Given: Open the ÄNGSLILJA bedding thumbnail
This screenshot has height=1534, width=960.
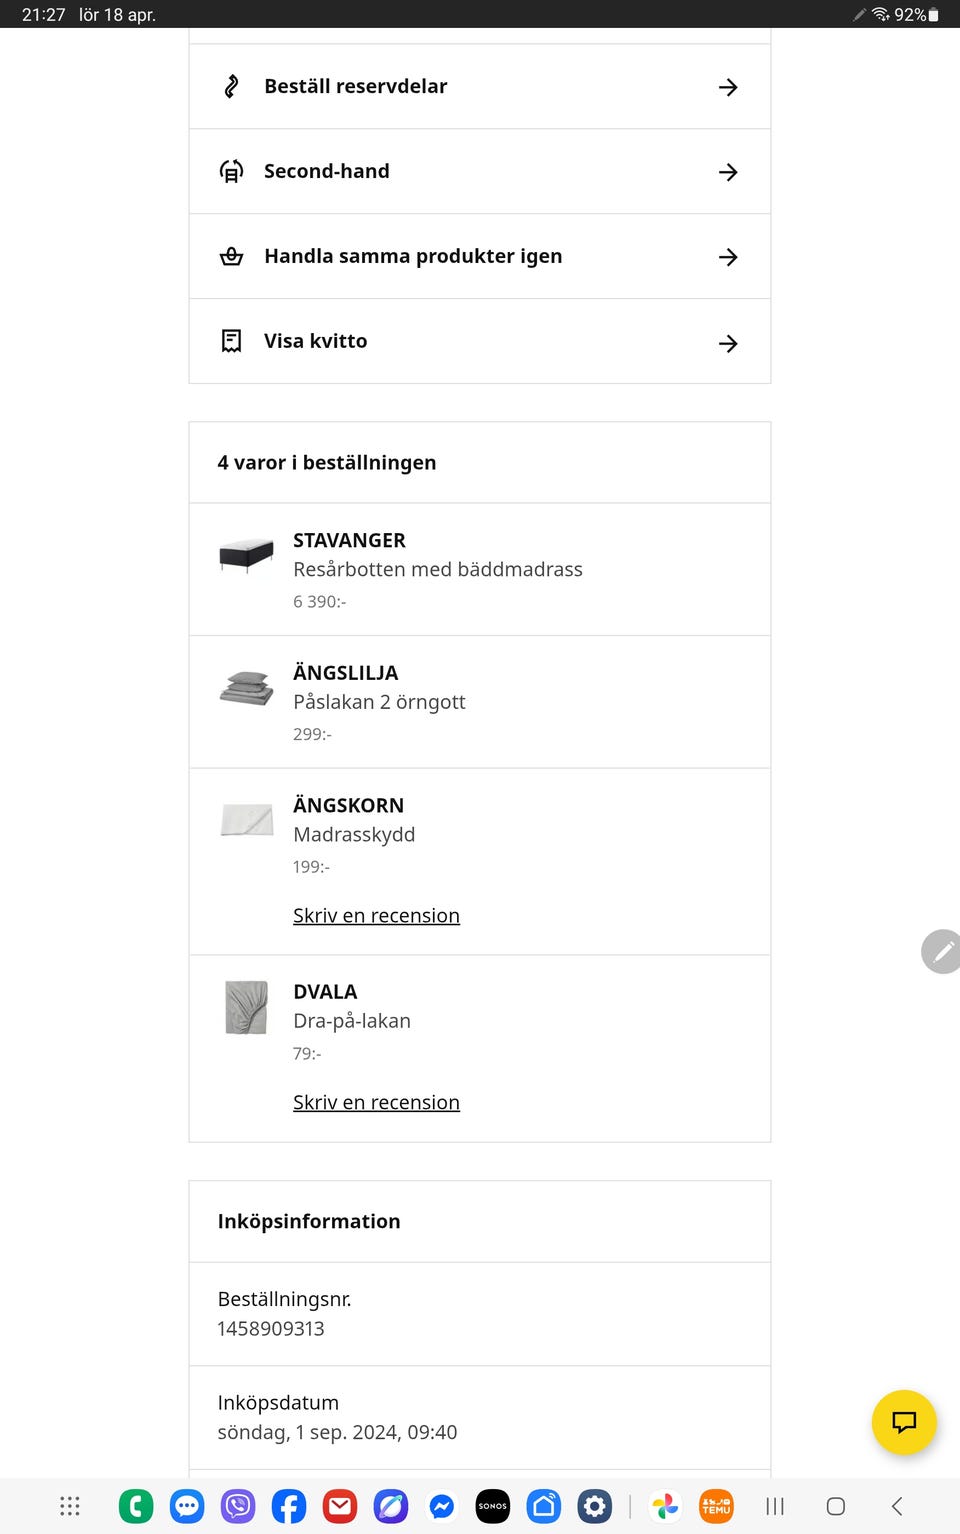Looking at the screenshot, I should pyautogui.click(x=246, y=687).
